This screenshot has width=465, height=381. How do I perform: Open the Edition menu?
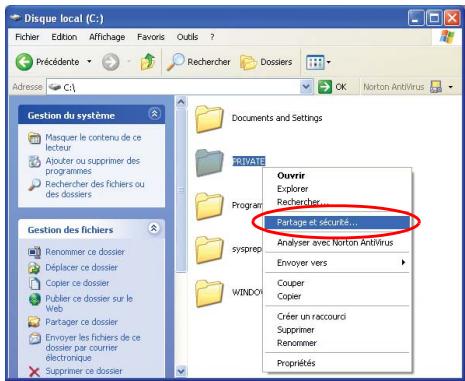[64, 37]
